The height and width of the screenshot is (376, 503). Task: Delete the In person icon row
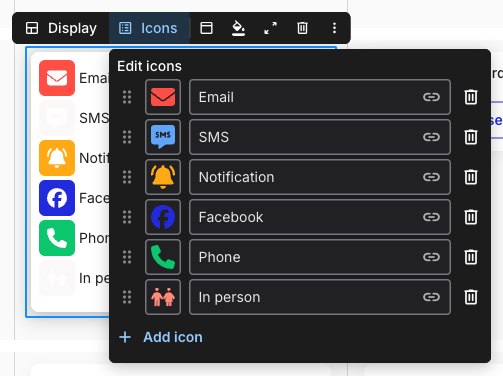click(471, 297)
